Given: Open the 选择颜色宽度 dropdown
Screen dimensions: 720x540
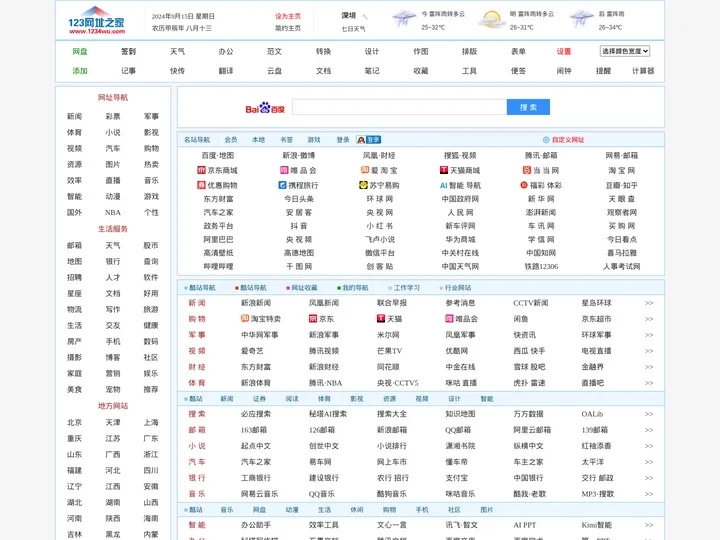Looking at the screenshot, I should 624,51.
